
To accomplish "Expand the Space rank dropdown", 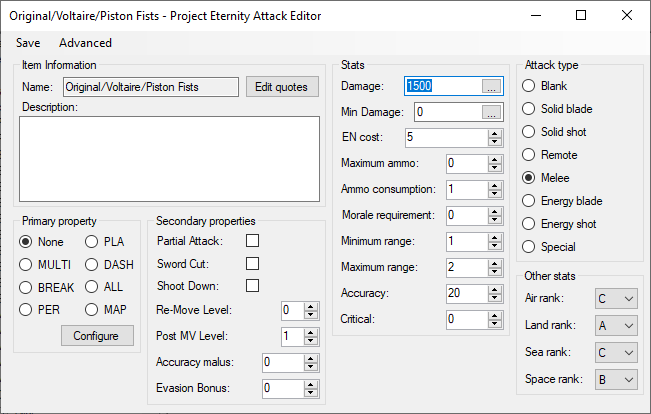I will 616,380.
